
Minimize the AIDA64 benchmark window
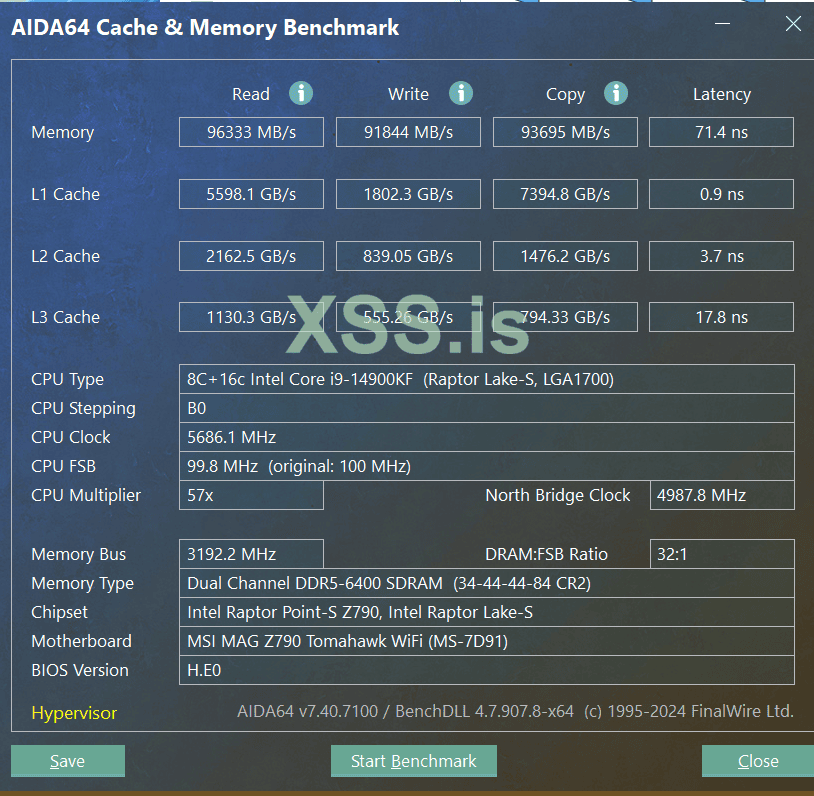coord(722,23)
